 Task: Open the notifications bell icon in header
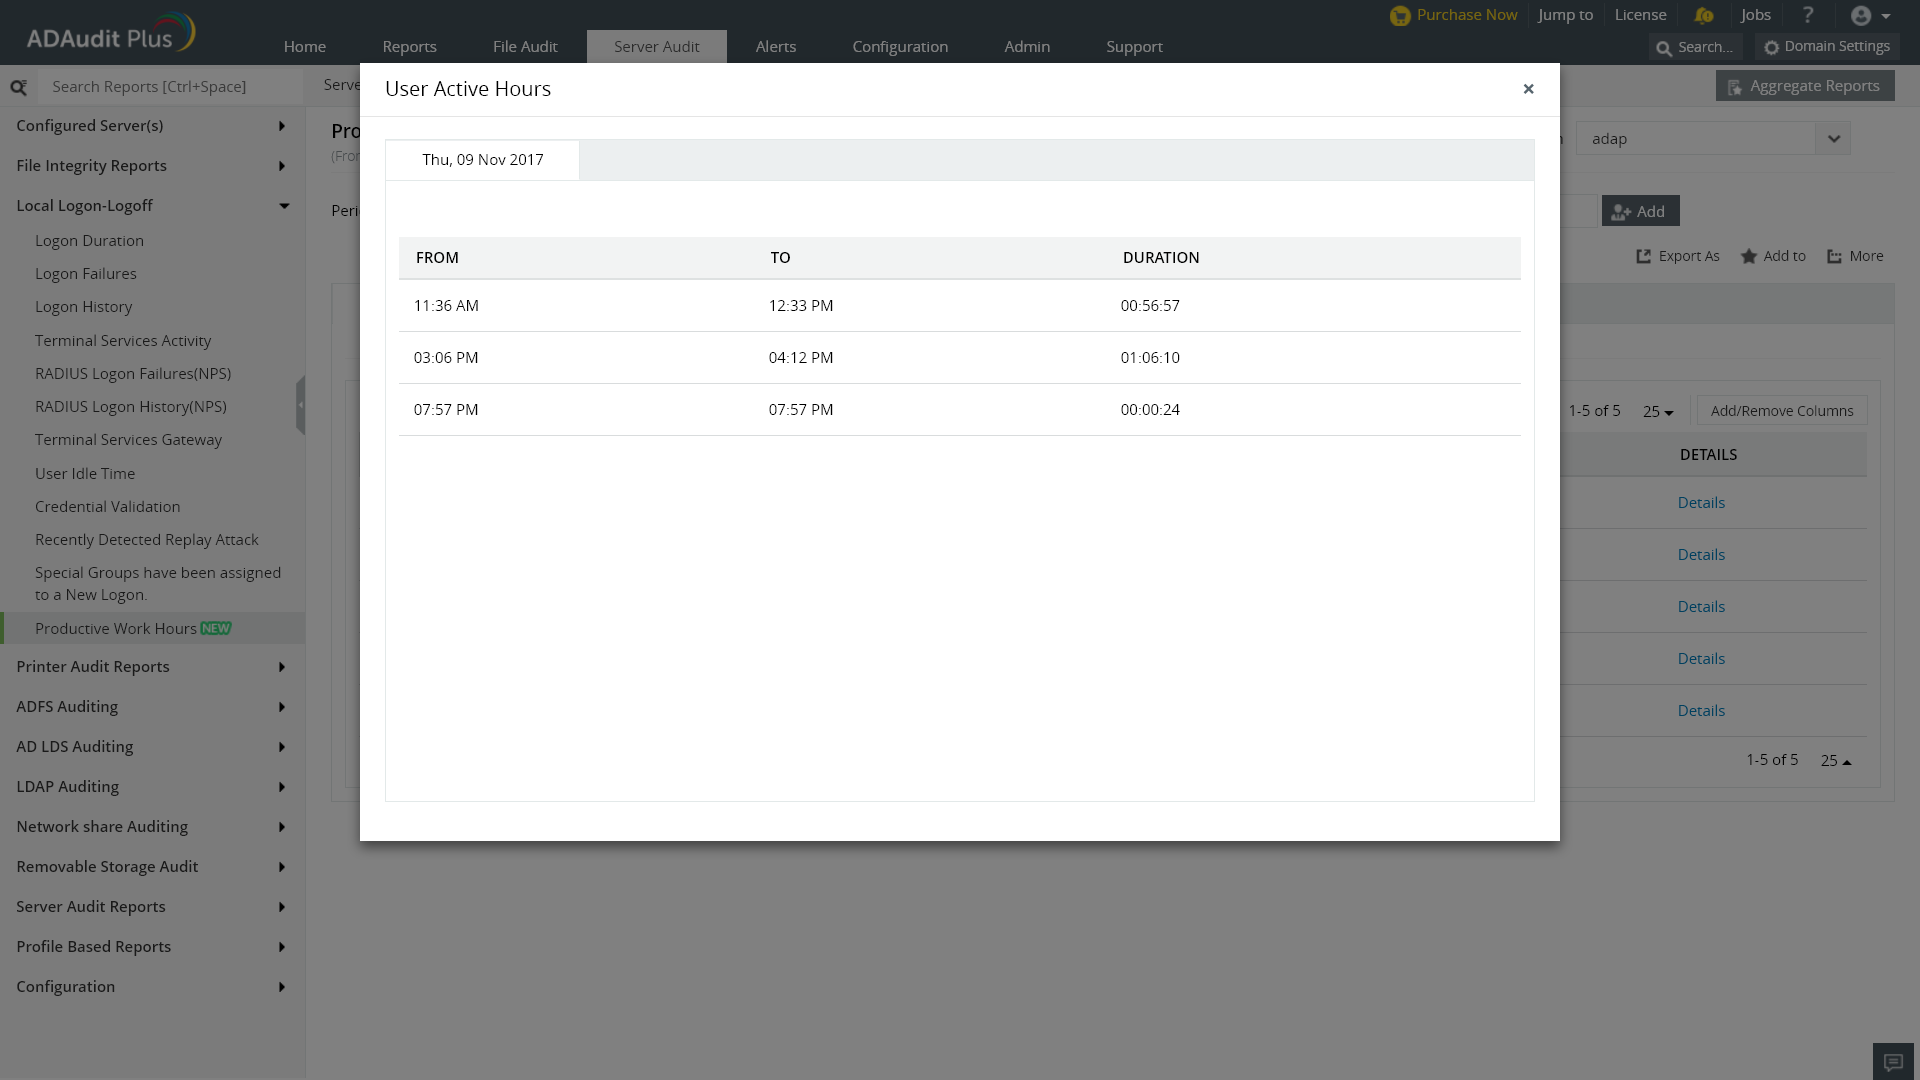(1704, 15)
